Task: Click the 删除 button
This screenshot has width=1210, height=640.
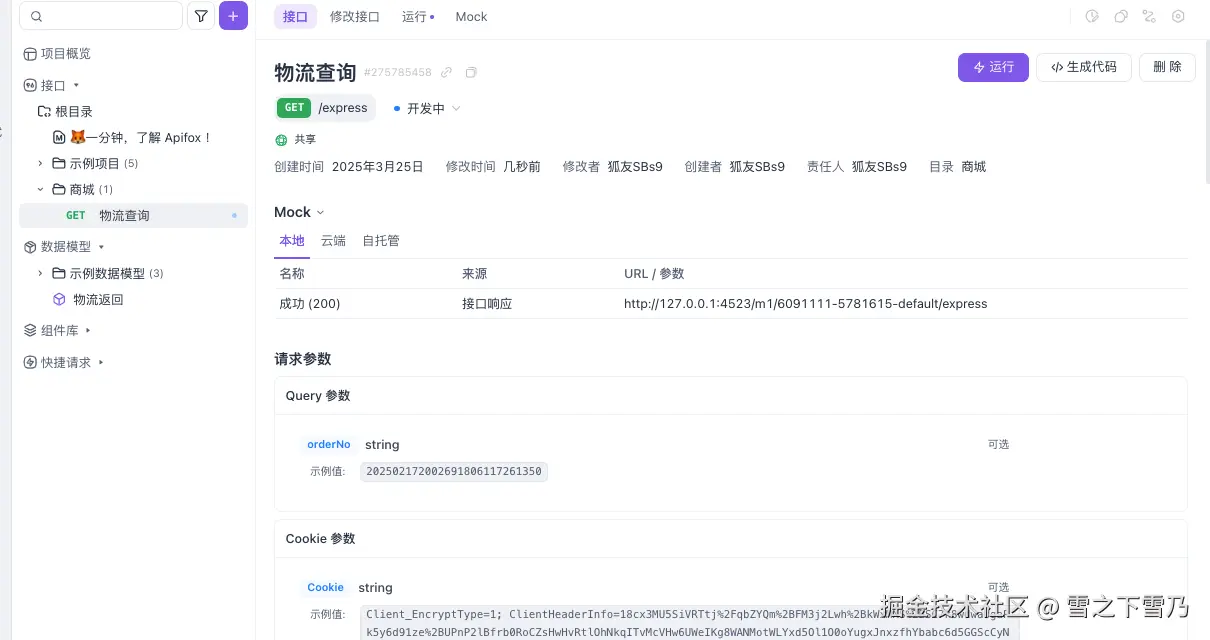Action: click(1167, 67)
